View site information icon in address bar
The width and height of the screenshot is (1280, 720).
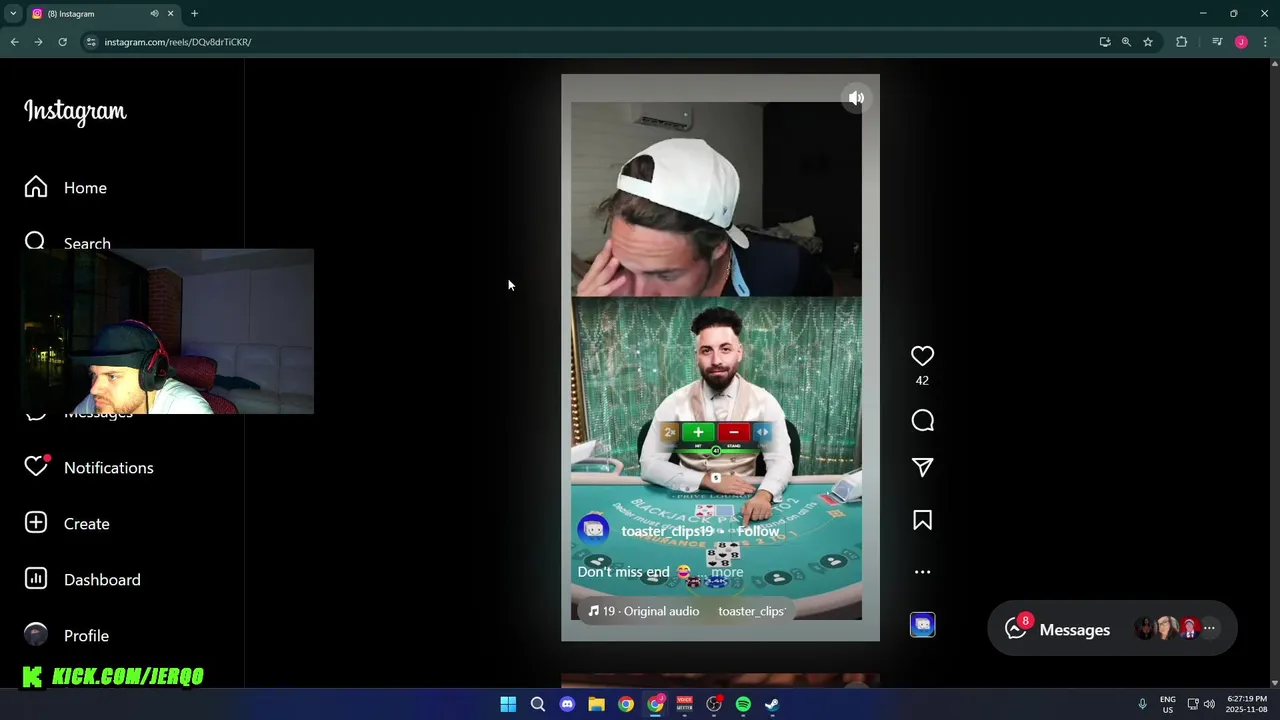click(91, 42)
